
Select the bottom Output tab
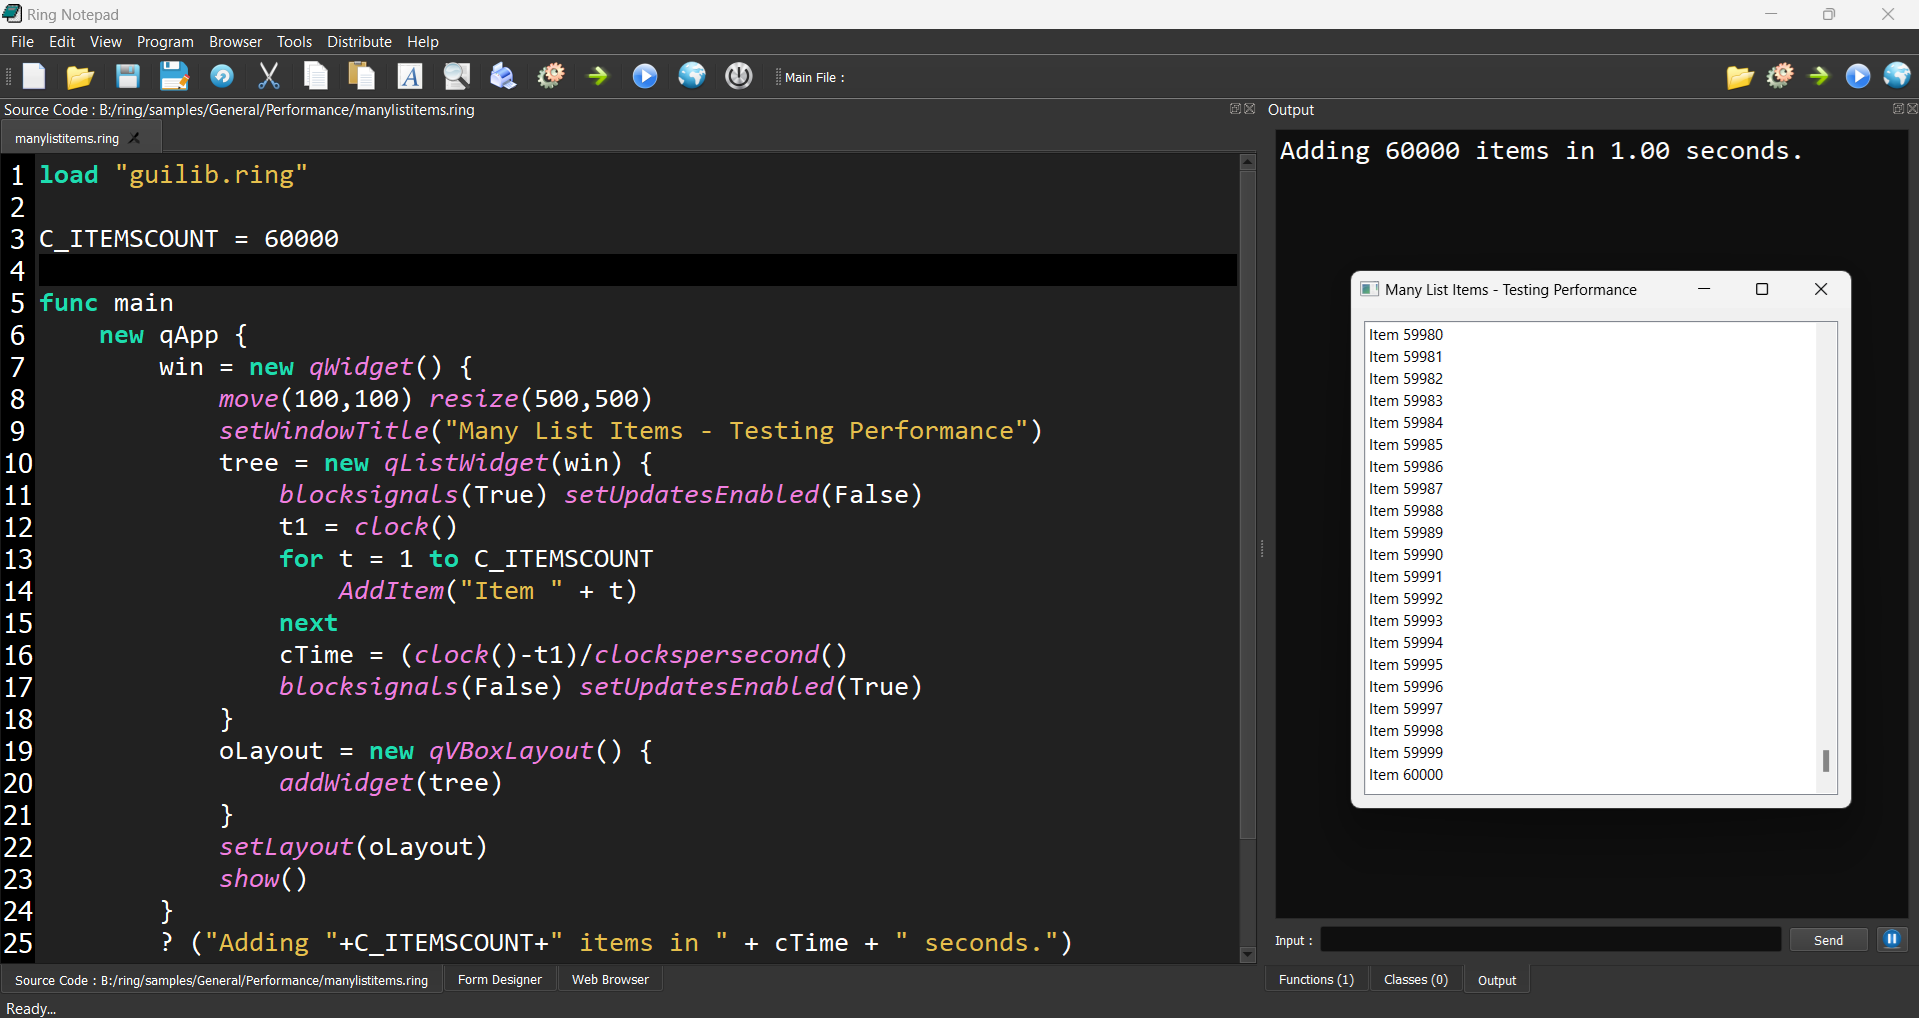point(1496,980)
